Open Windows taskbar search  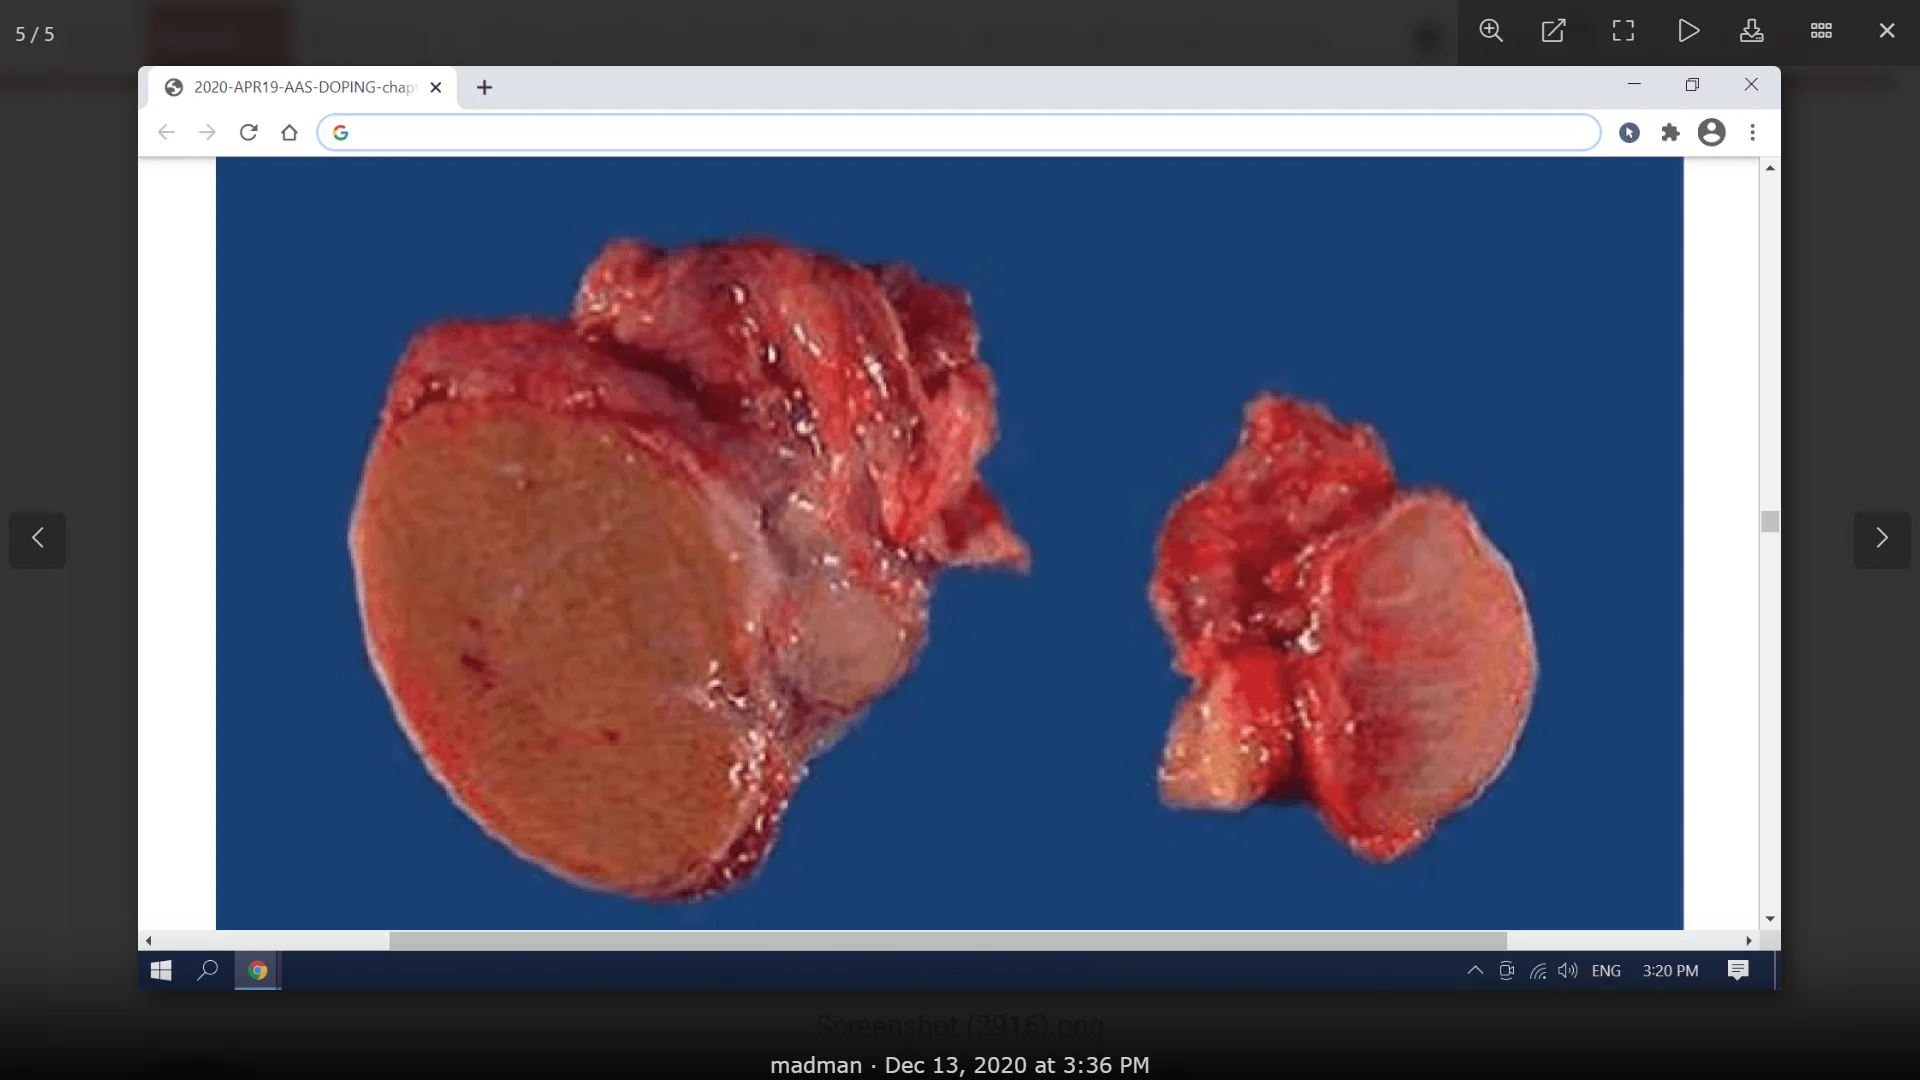(208, 970)
